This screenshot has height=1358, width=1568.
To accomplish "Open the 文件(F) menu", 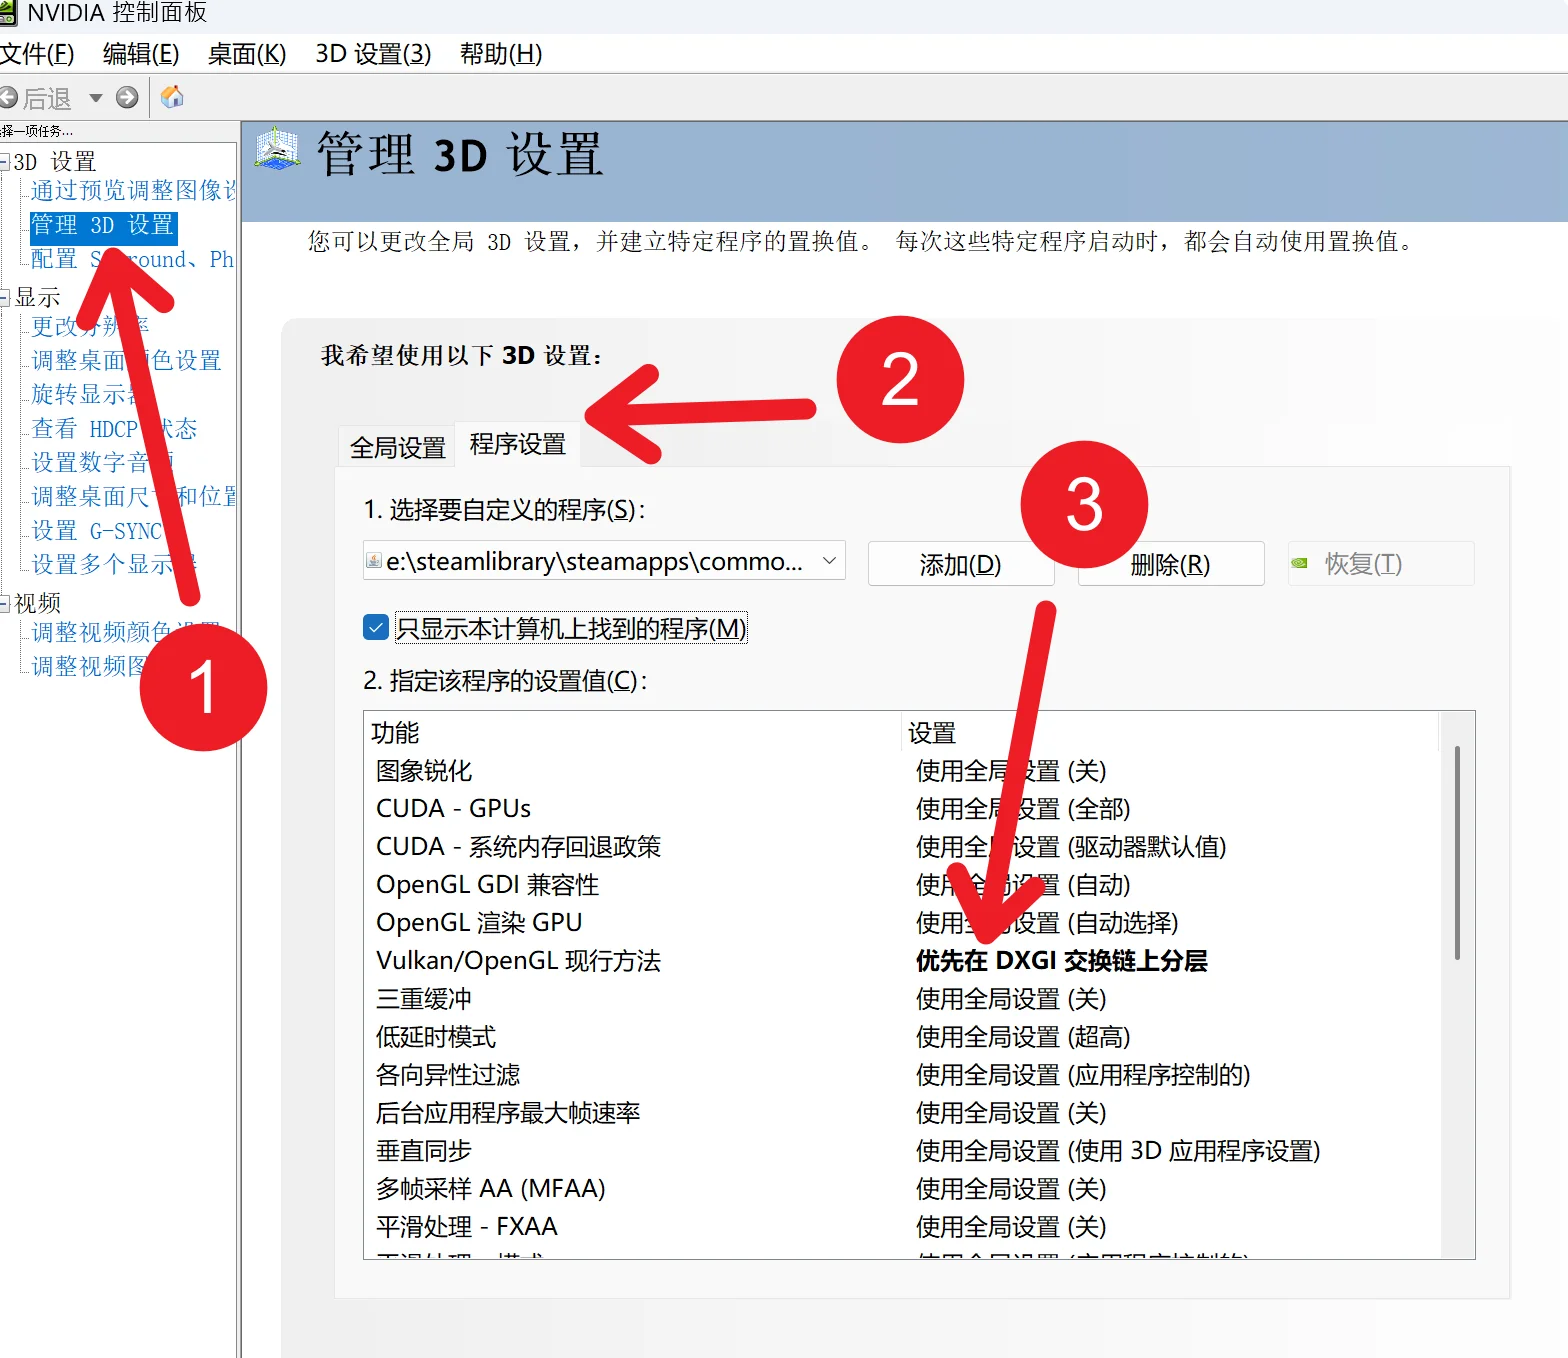I will click(37, 54).
